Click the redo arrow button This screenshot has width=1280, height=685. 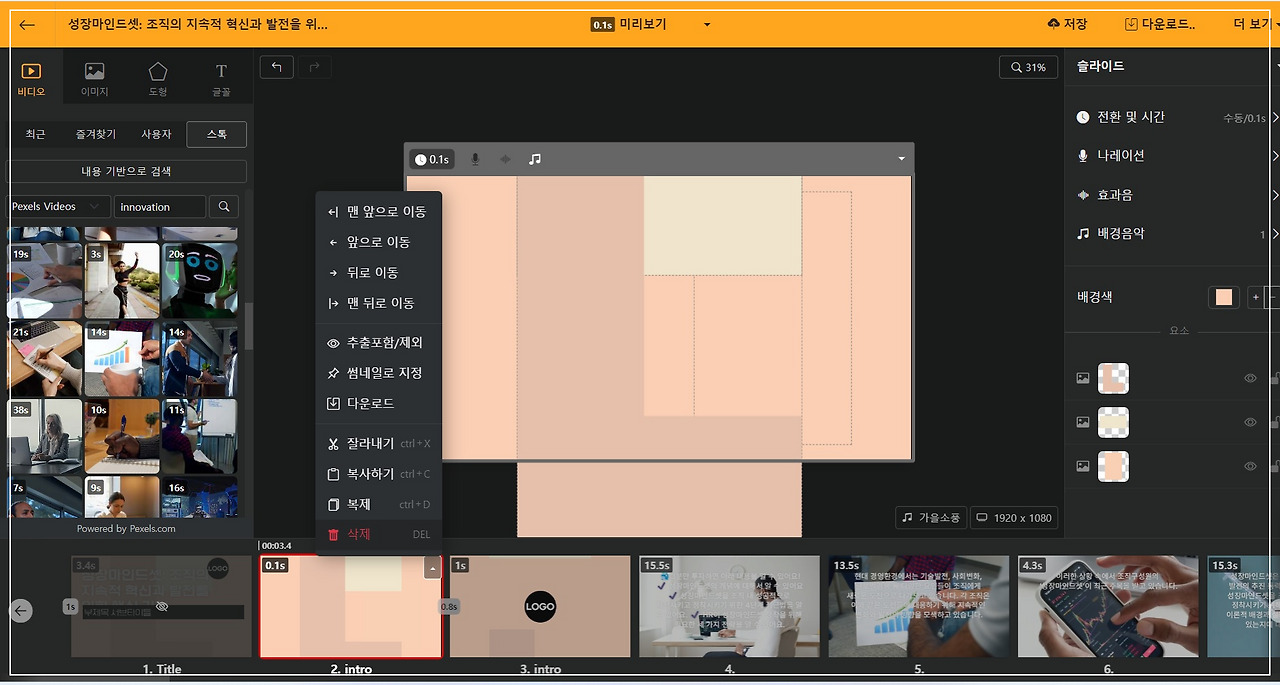click(314, 67)
